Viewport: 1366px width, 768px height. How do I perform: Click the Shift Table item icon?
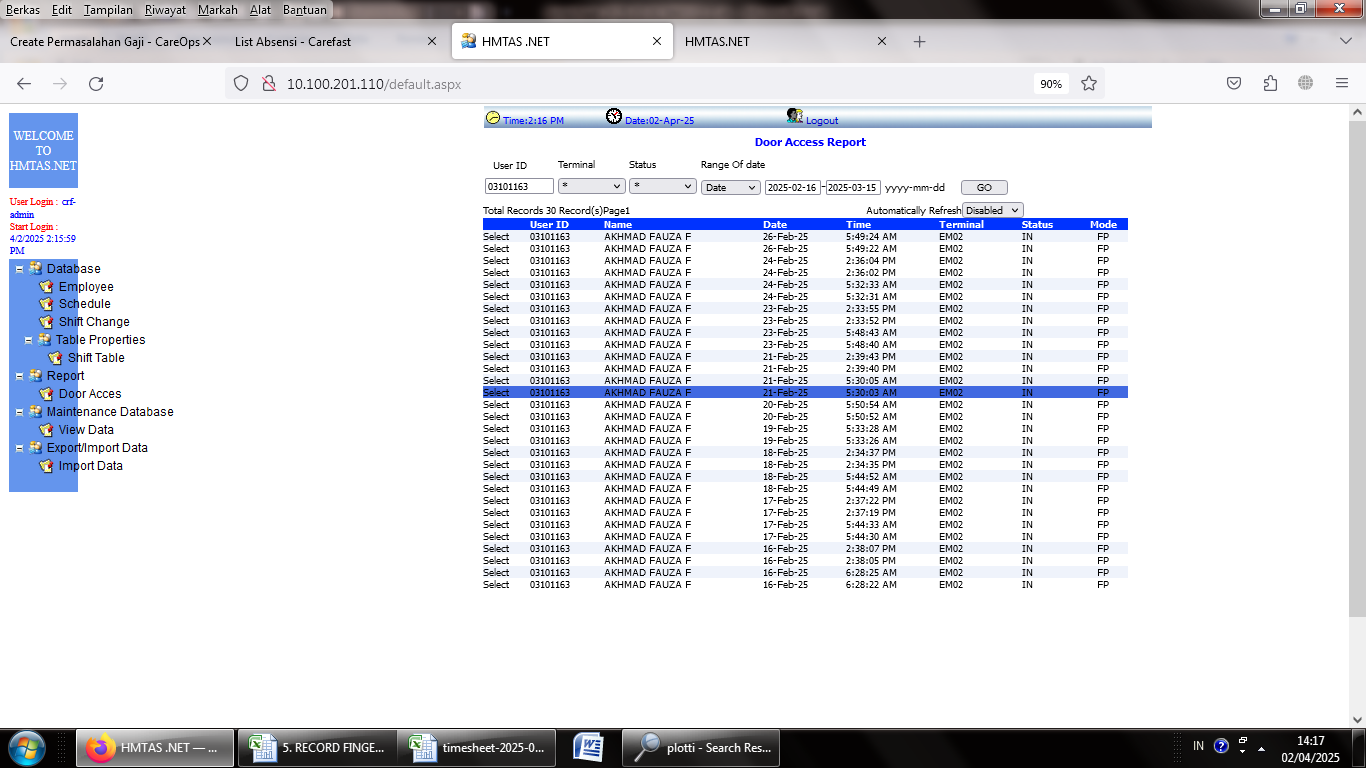[56, 358]
